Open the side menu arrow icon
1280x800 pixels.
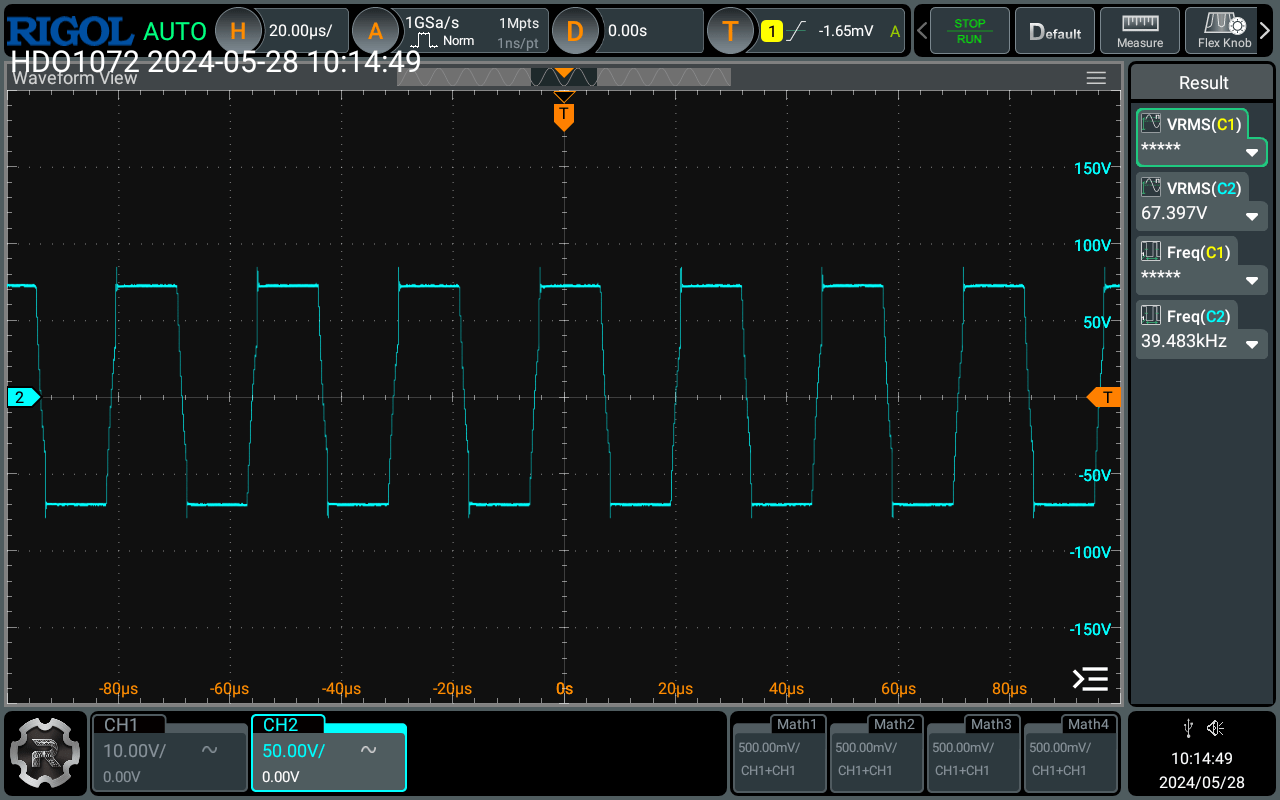tap(1090, 679)
